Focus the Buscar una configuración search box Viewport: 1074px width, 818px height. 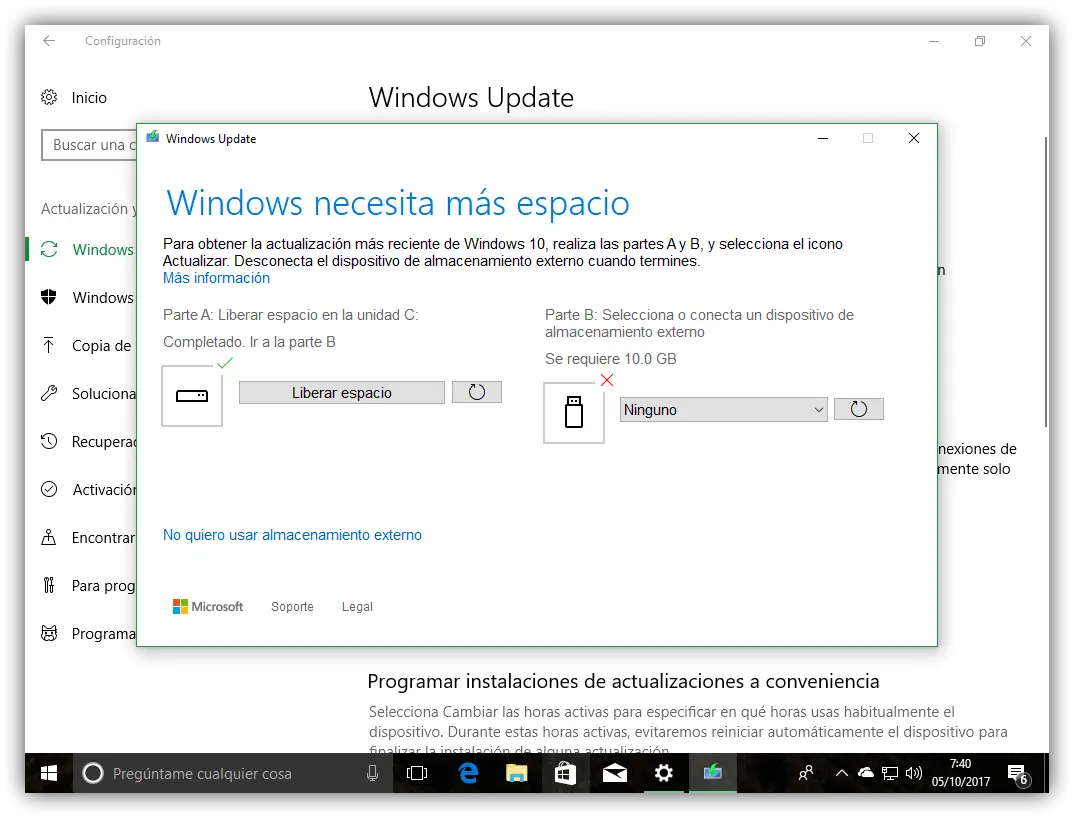(89, 145)
